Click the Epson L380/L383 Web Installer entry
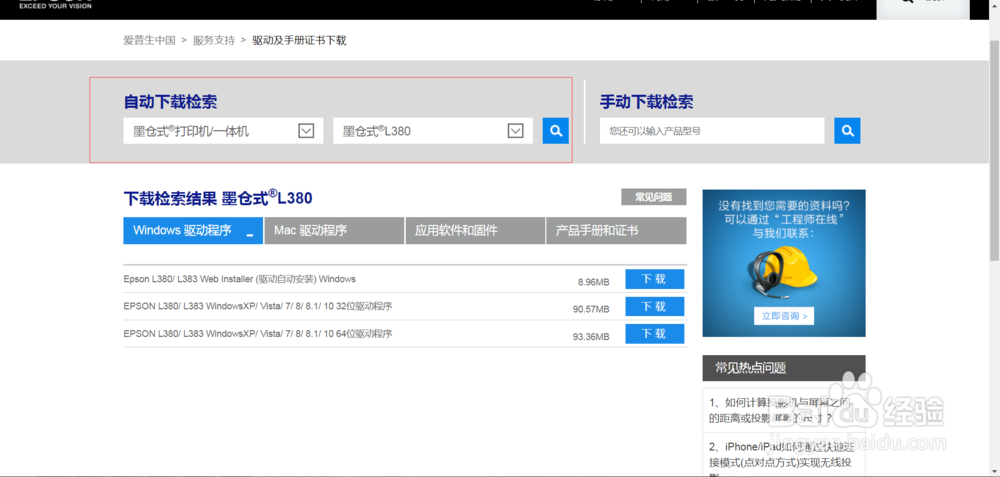 click(x=240, y=279)
